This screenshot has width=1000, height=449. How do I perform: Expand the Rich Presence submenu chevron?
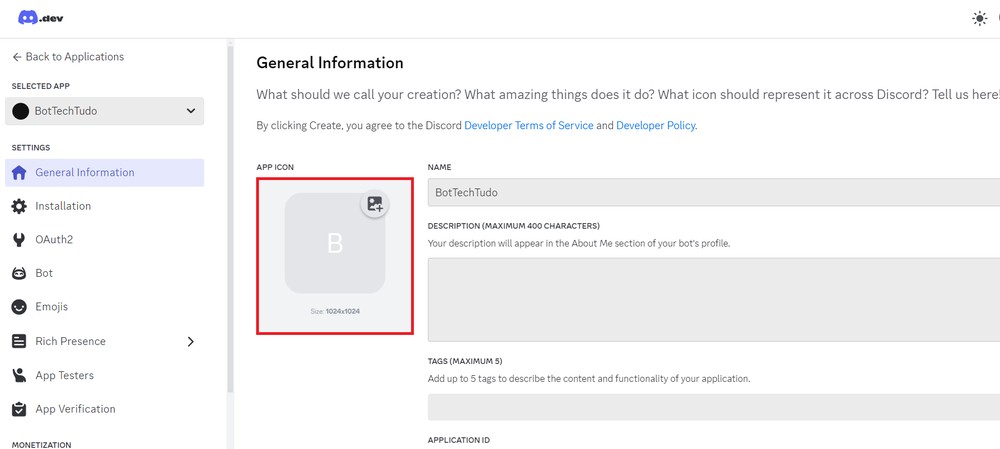tap(191, 342)
